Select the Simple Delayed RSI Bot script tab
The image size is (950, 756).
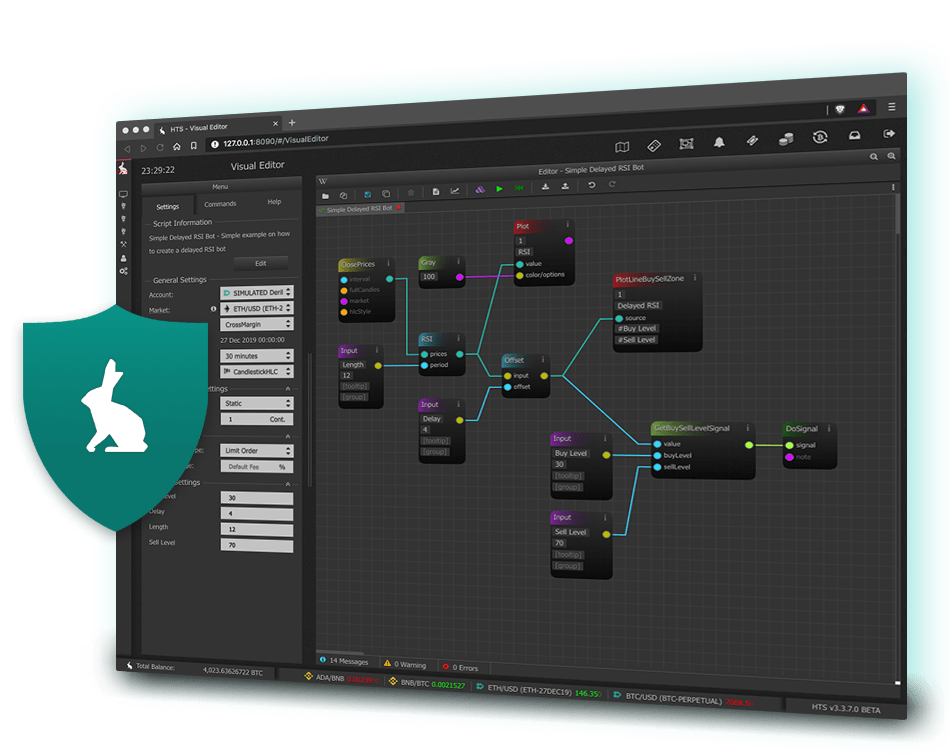[359, 209]
